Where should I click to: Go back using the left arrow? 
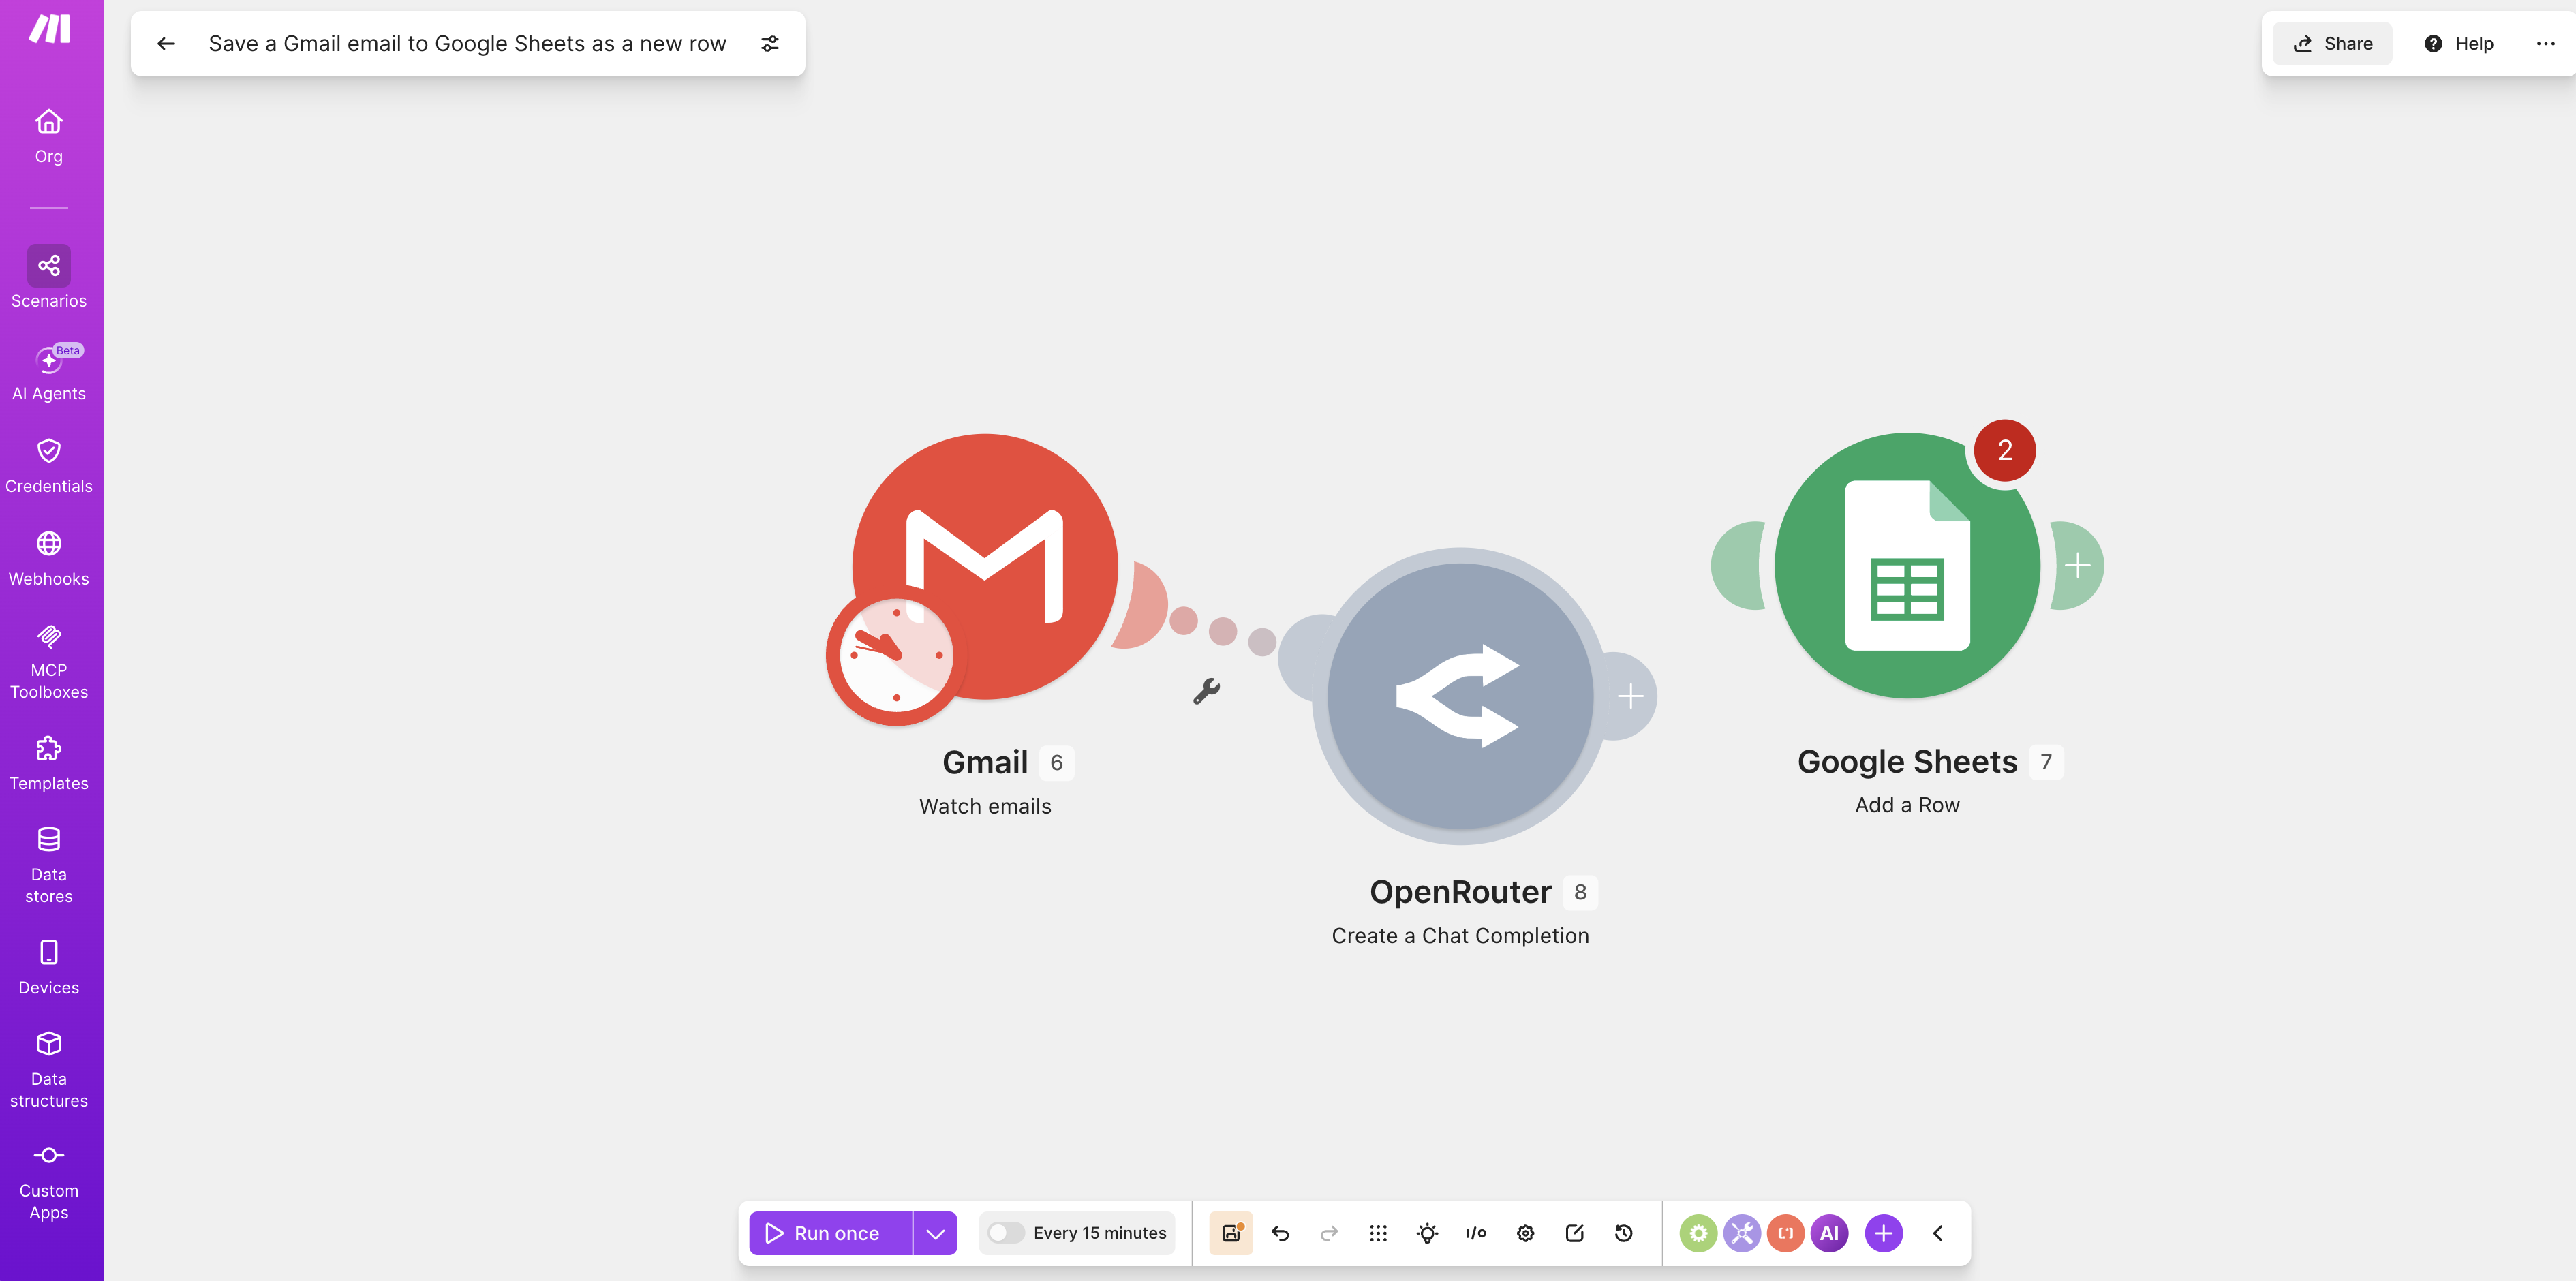(x=167, y=43)
